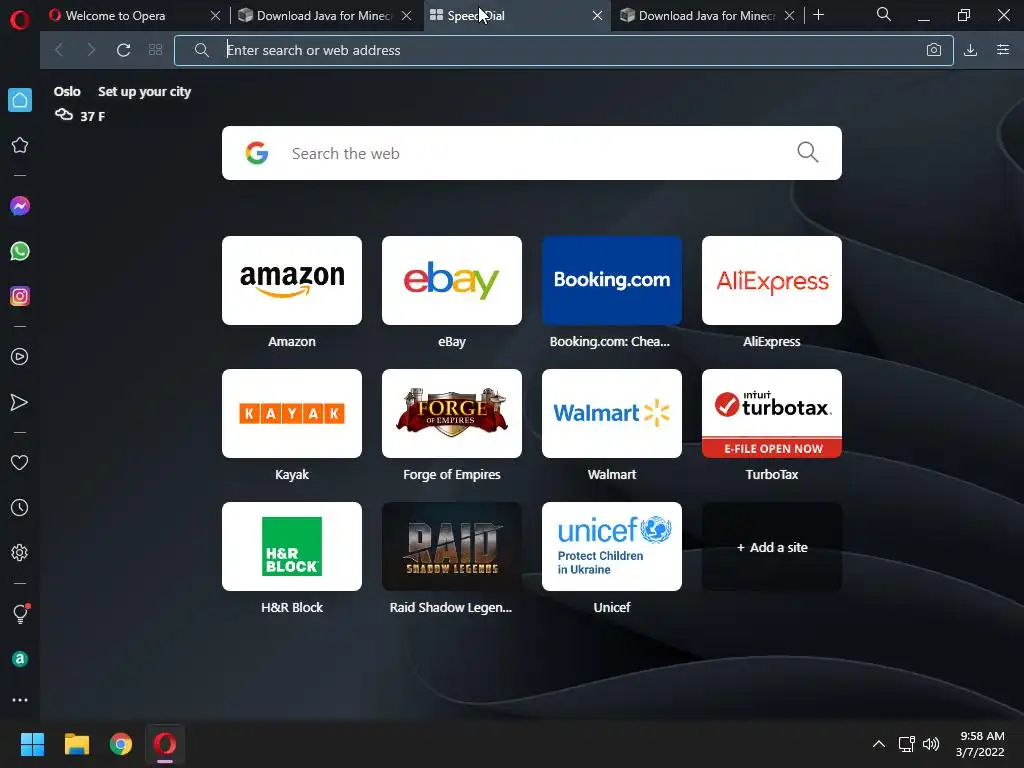The height and width of the screenshot is (768, 1024).
Task: Open the H&R Block speed dial tile
Action: pos(292,547)
